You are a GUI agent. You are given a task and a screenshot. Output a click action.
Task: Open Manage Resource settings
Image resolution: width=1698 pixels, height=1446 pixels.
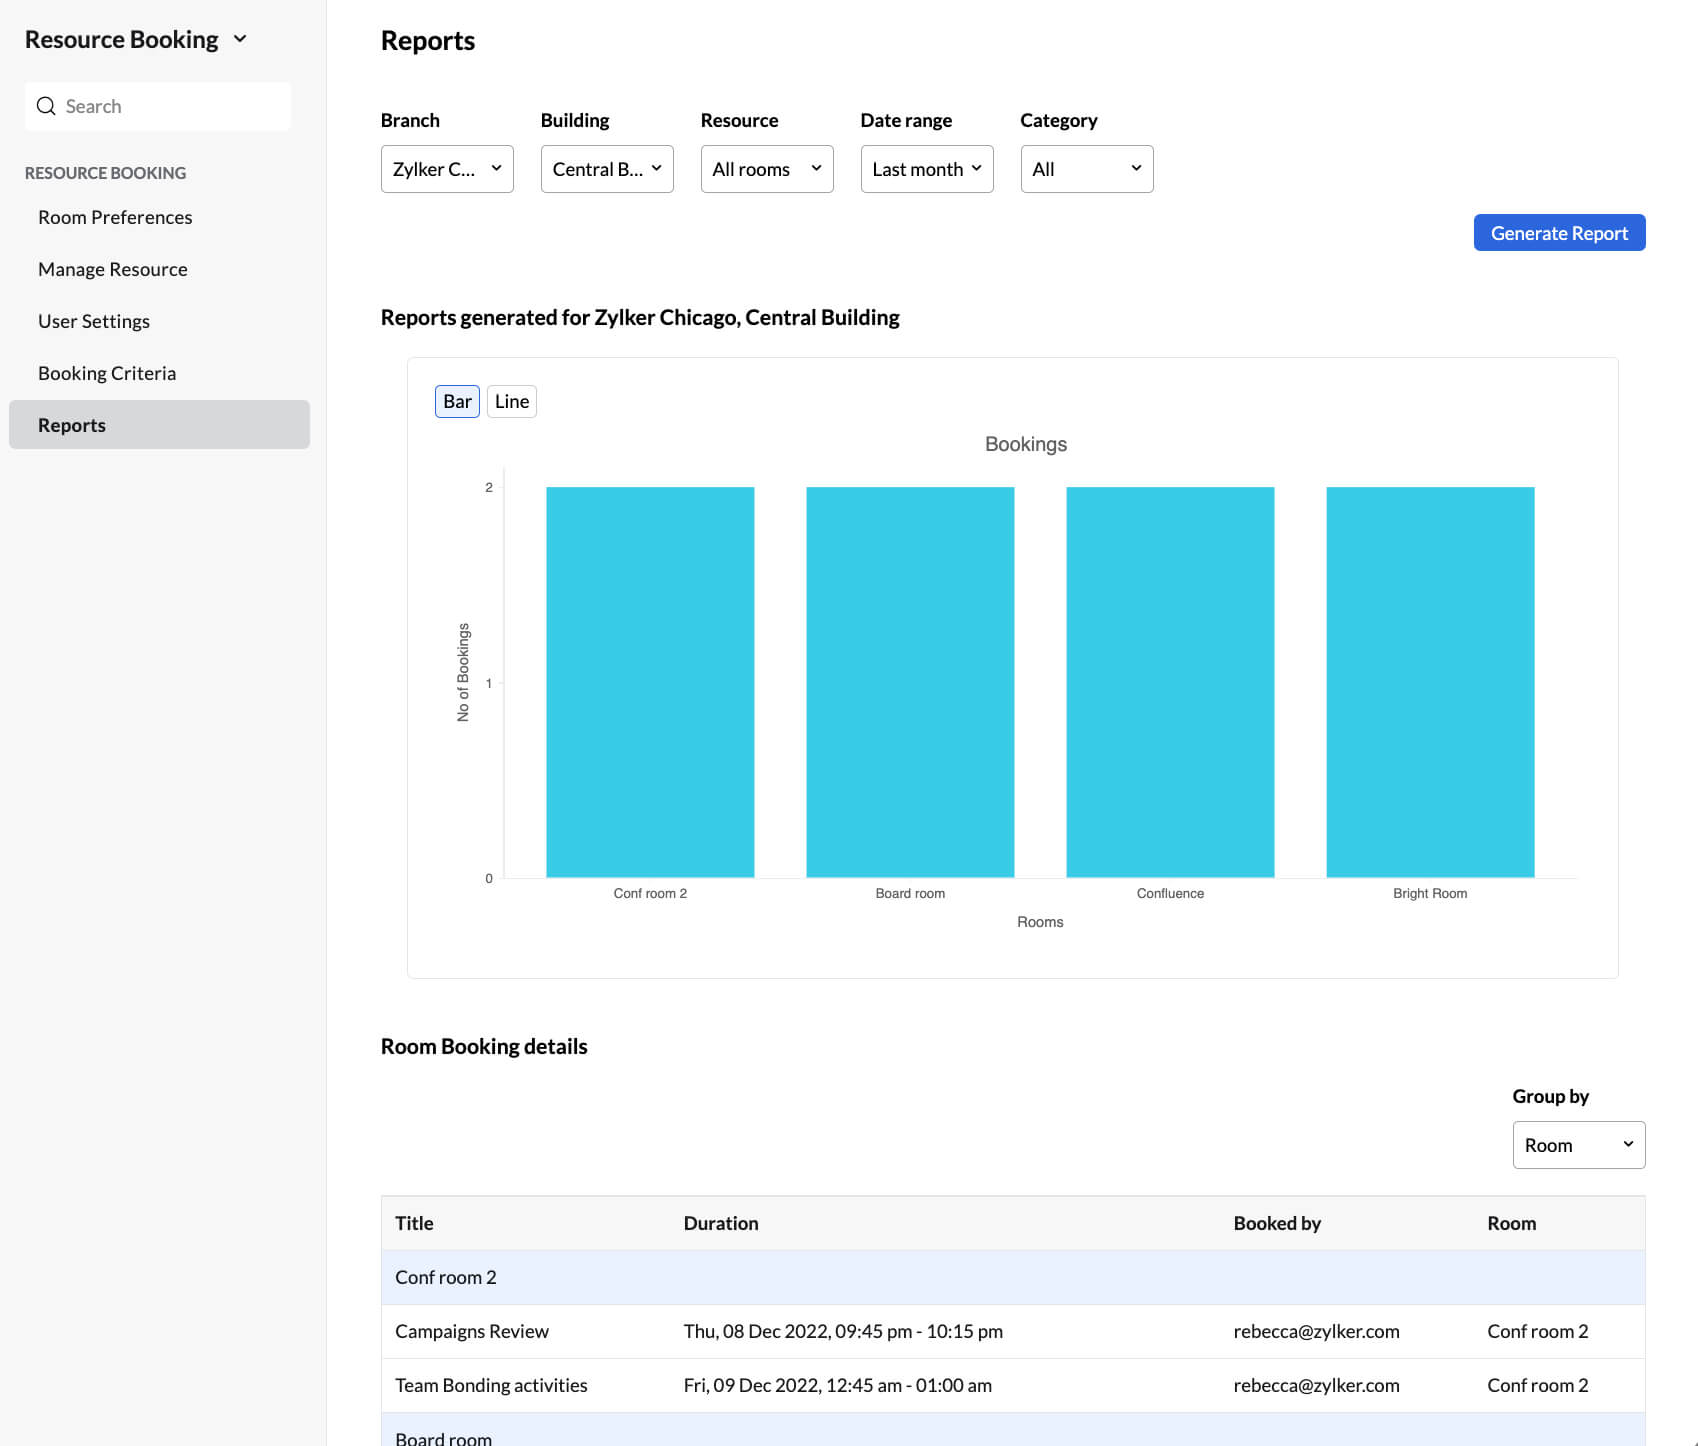112,269
